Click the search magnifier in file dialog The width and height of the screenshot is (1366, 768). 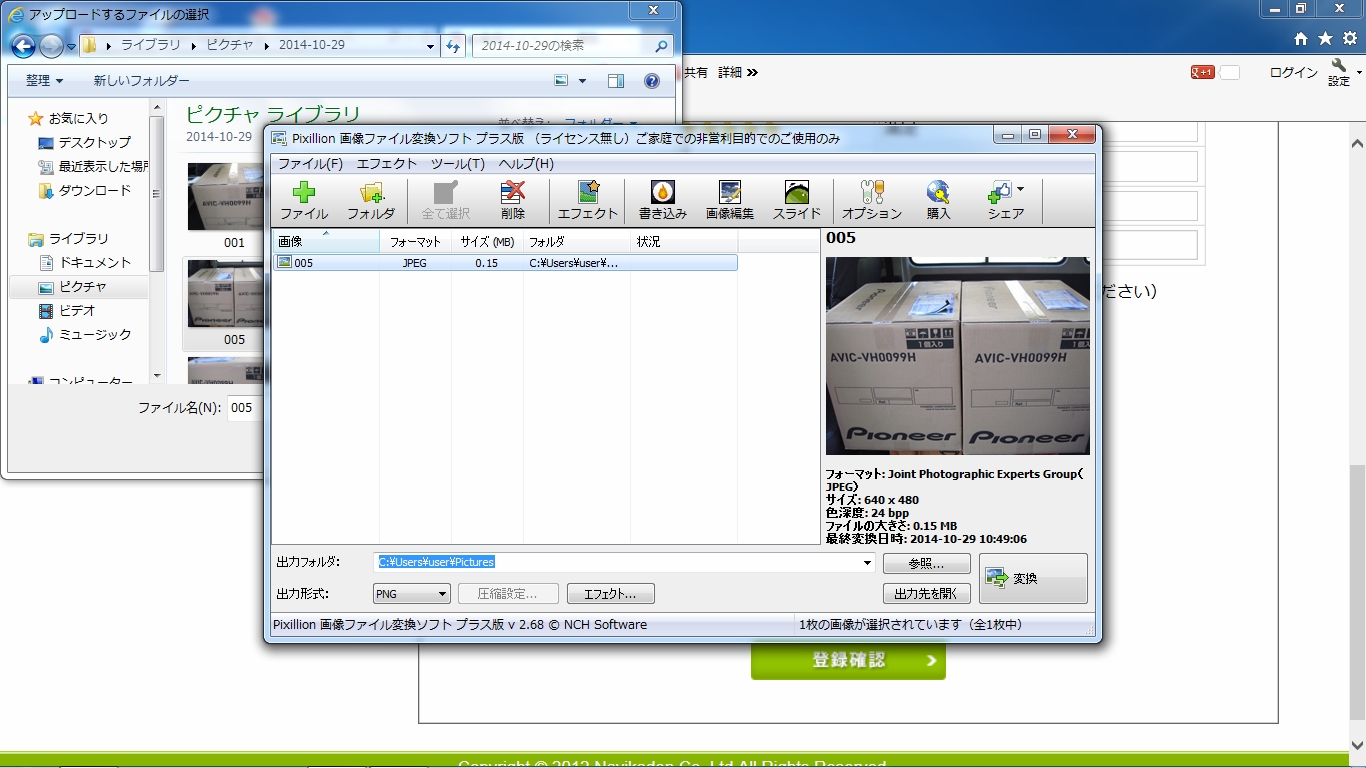[661, 46]
